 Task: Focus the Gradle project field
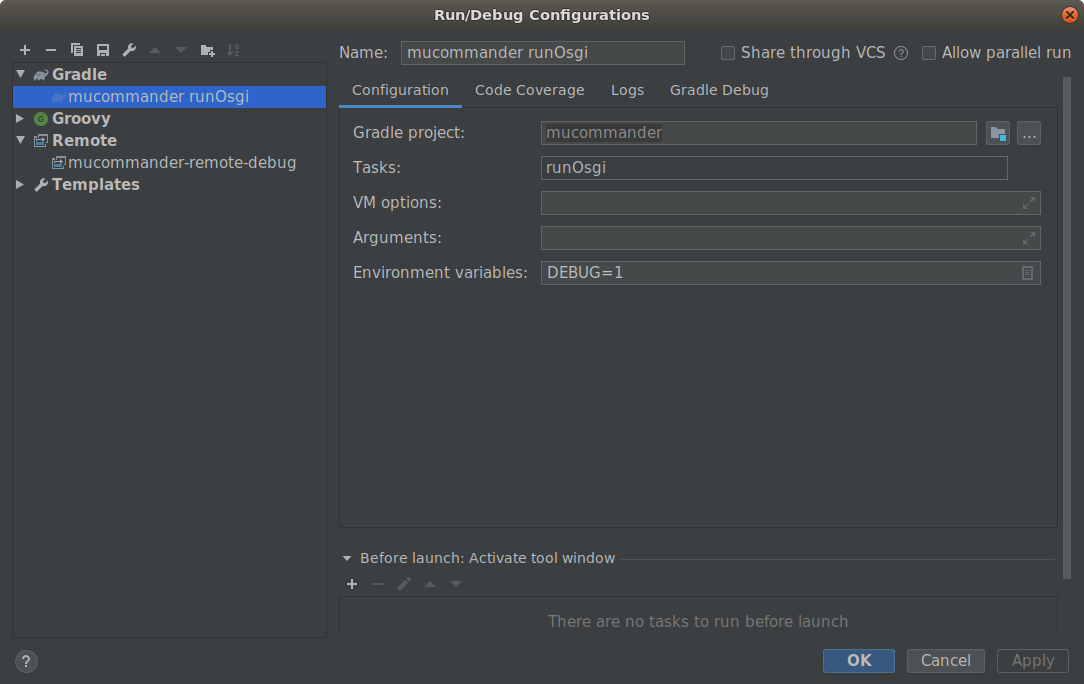tap(758, 133)
